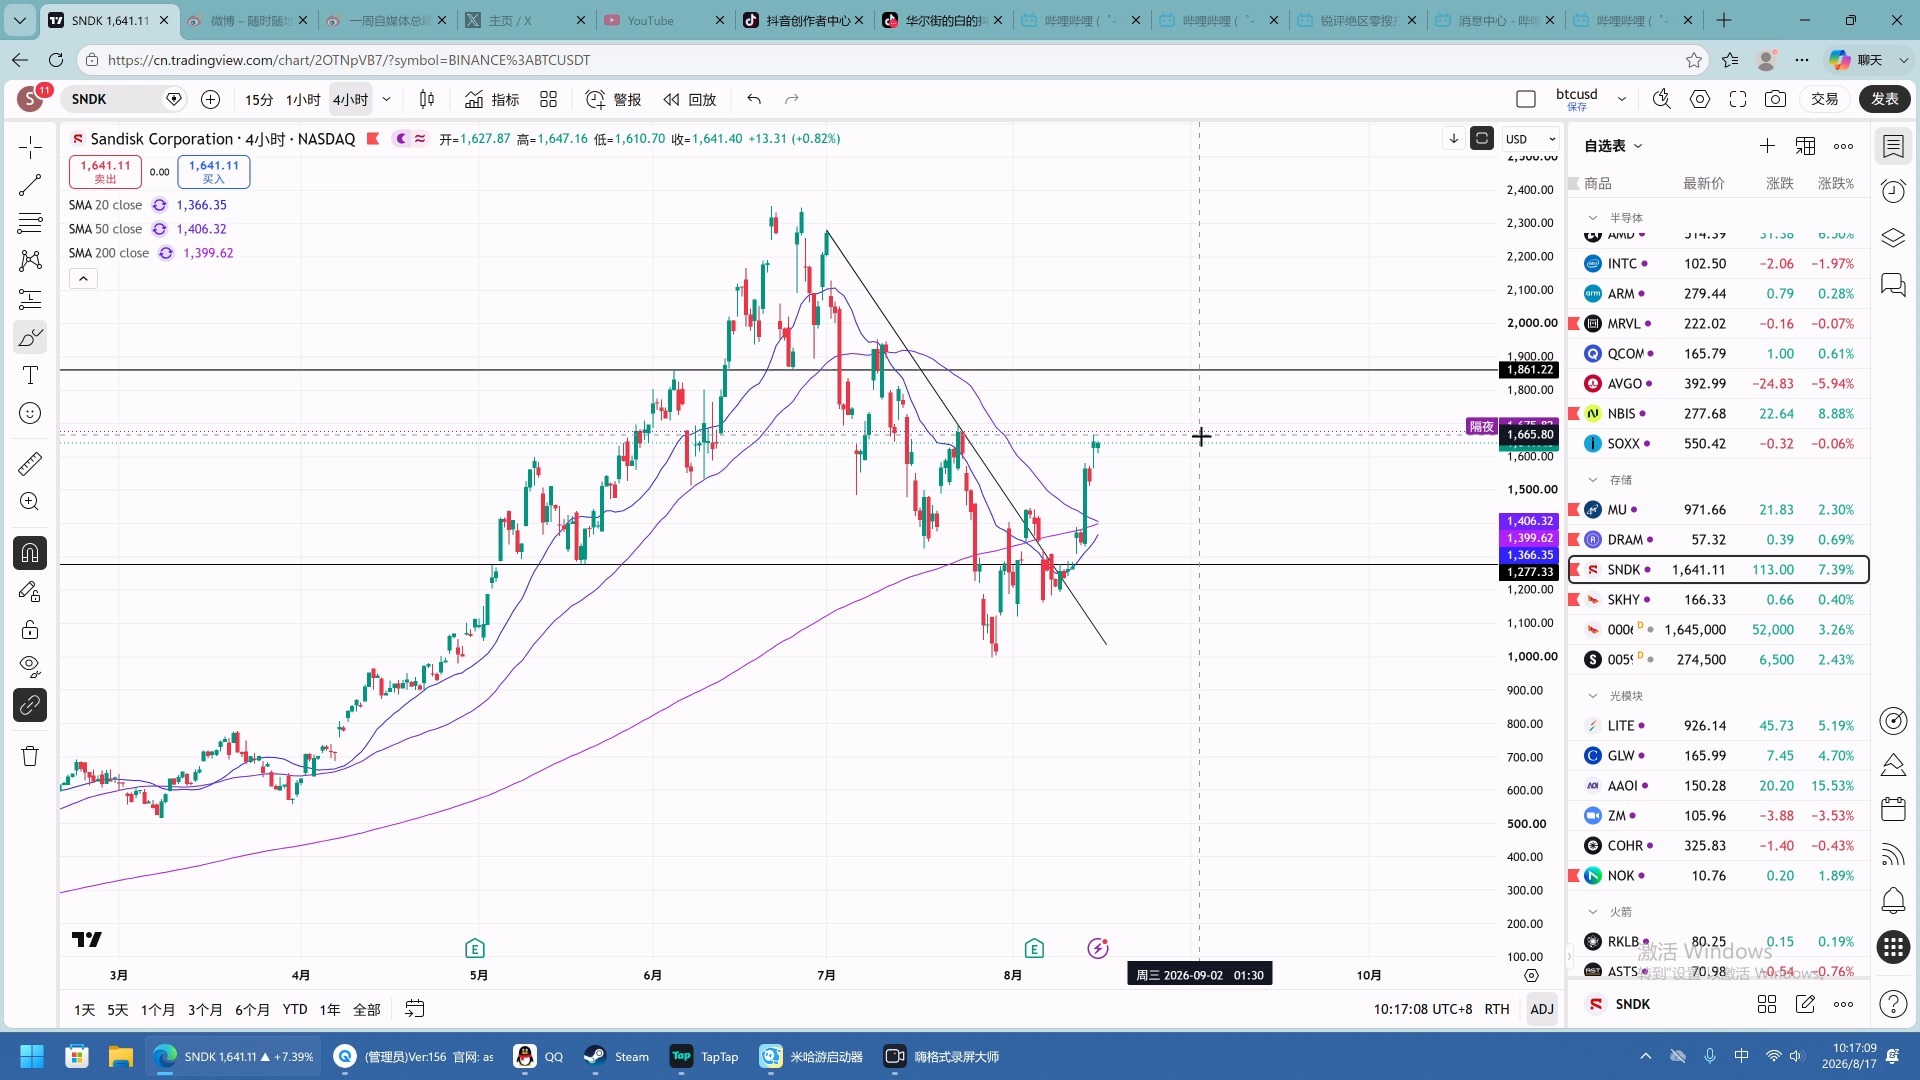
Task: Toggle the RTH session button
Action: (x=1497, y=1009)
